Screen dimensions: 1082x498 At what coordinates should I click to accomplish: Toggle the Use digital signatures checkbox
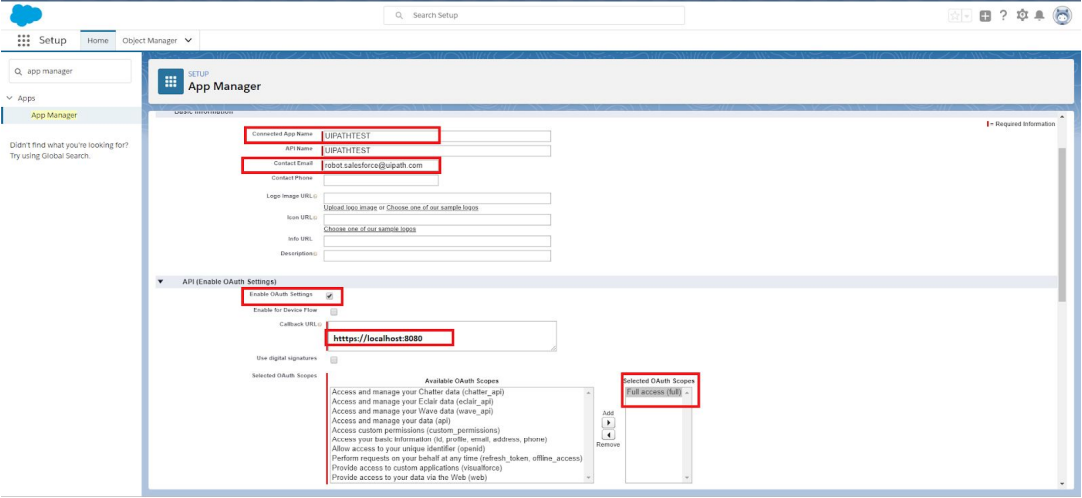(334, 360)
